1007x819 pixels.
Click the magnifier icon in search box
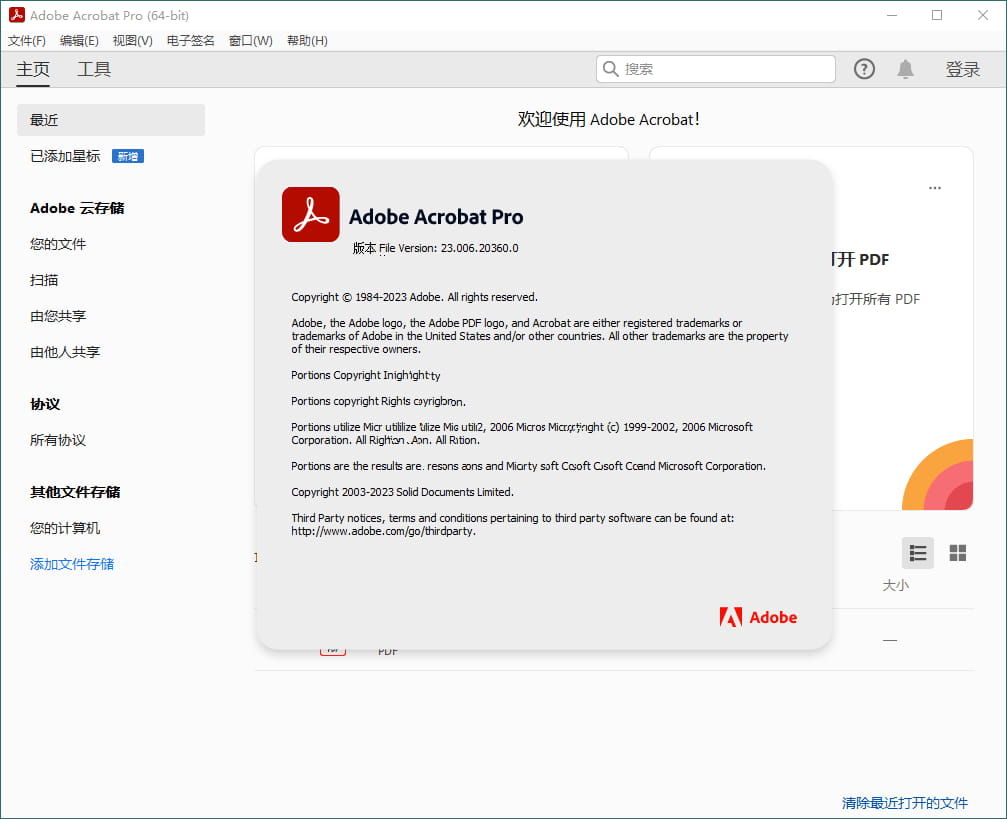[611, 69]
